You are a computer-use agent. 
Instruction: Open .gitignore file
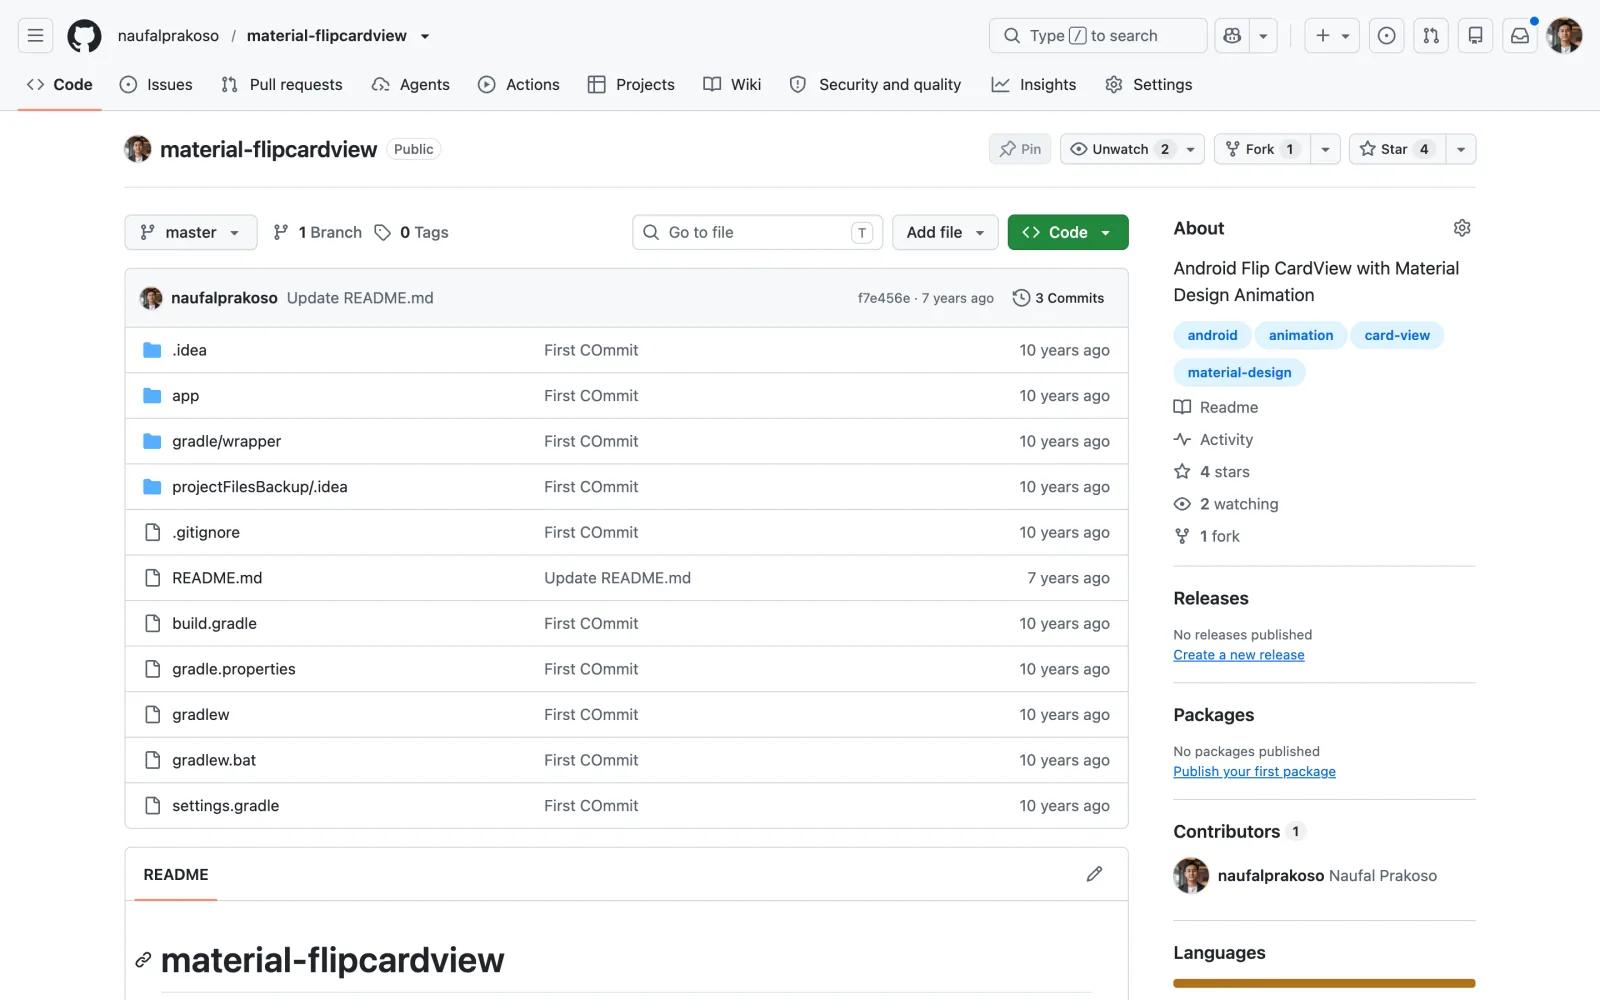pos(206,532)
